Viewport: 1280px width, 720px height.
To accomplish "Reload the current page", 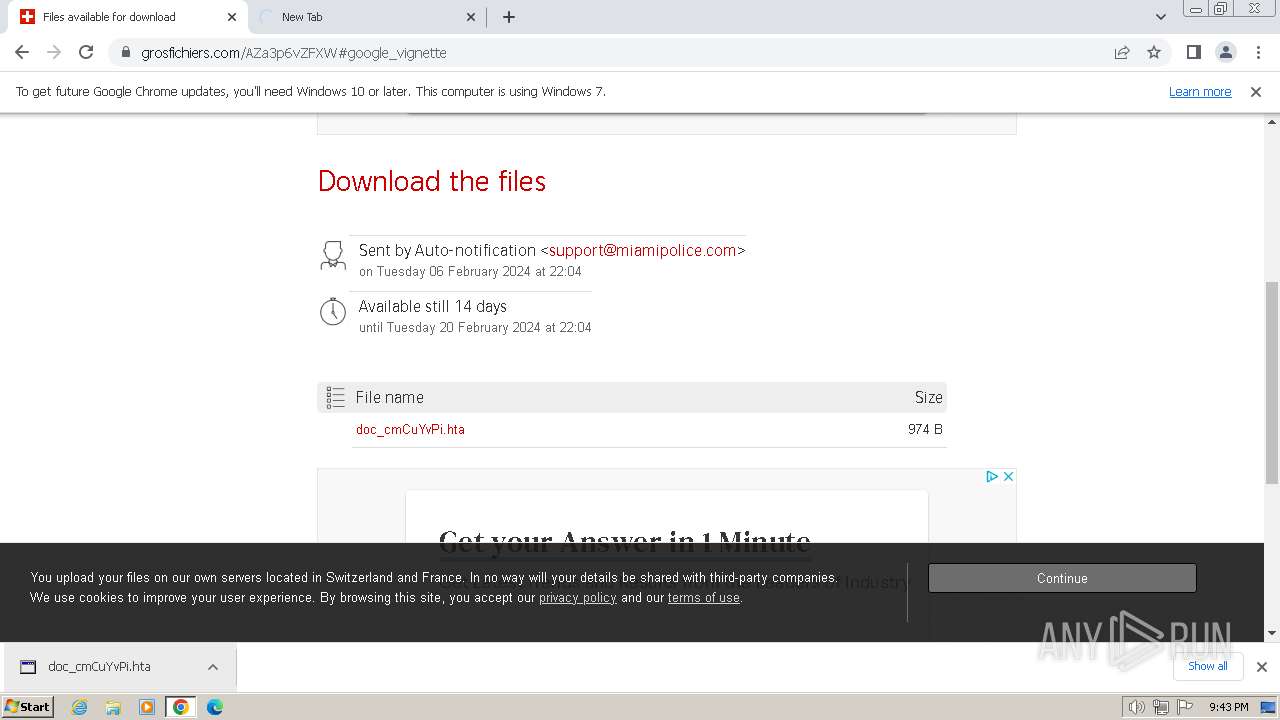I will point(86,52).
